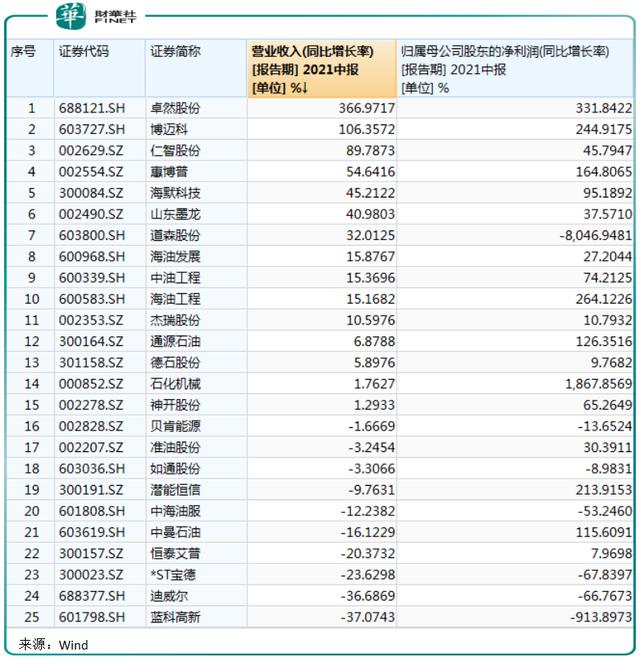Click net profit value 1,867.8569

pyautogui.click(x=598, y=384)
